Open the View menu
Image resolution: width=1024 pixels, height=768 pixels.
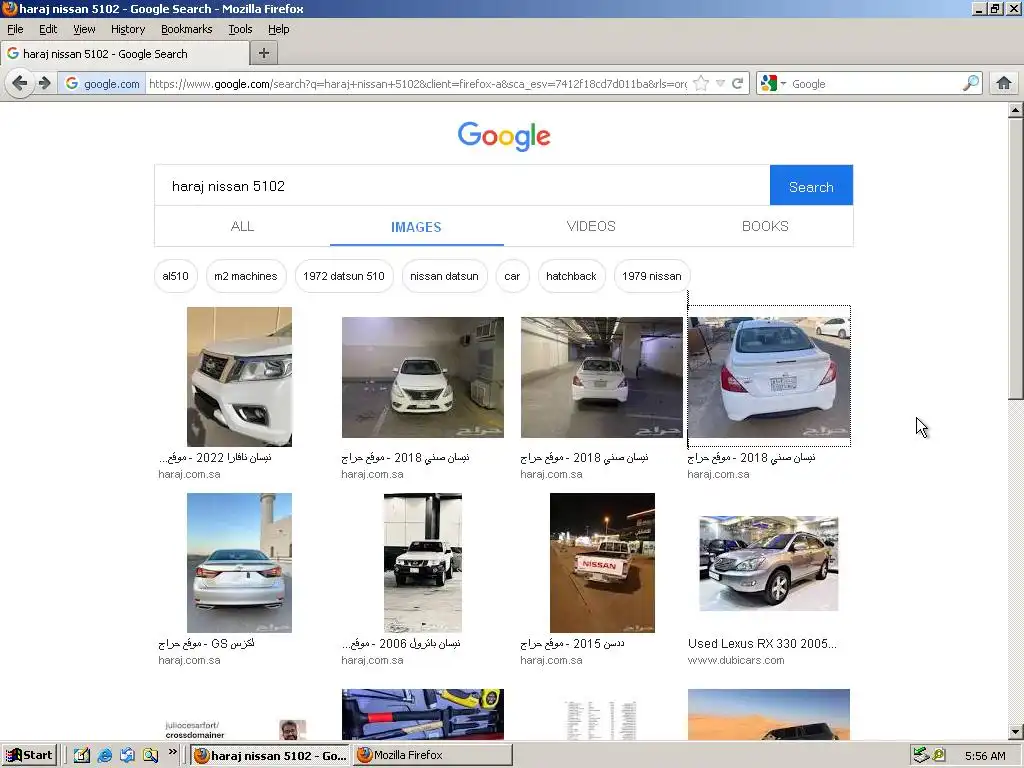coord(84,29)
